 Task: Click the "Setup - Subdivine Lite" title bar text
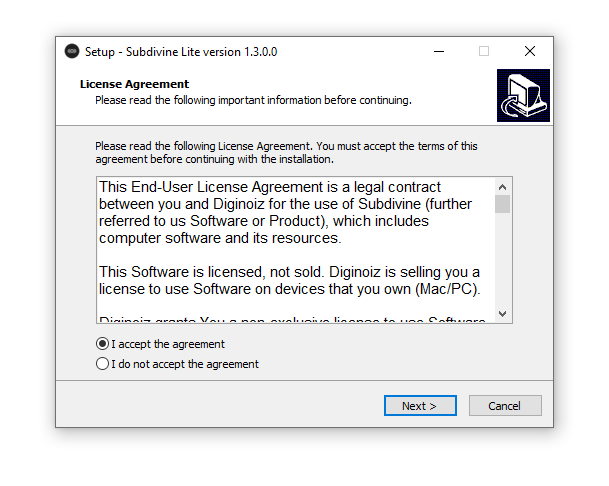point(181,51)
